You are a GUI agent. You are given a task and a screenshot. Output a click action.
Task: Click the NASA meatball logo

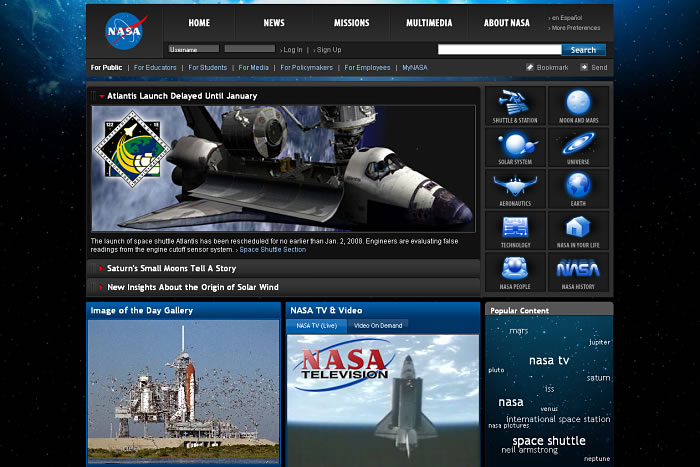(x=125, y=31)
